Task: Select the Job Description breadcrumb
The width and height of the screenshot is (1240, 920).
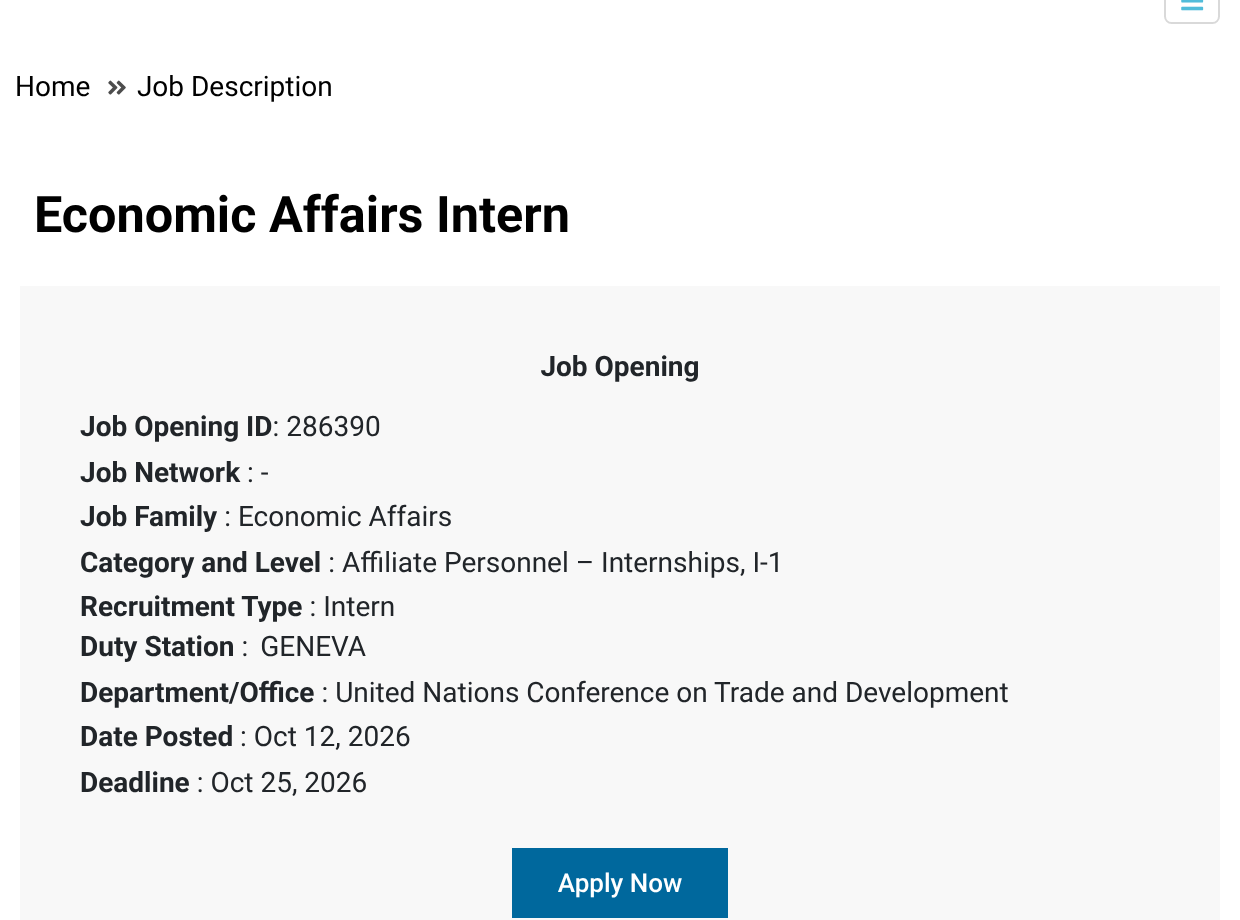Action: [x=234, y=87]
